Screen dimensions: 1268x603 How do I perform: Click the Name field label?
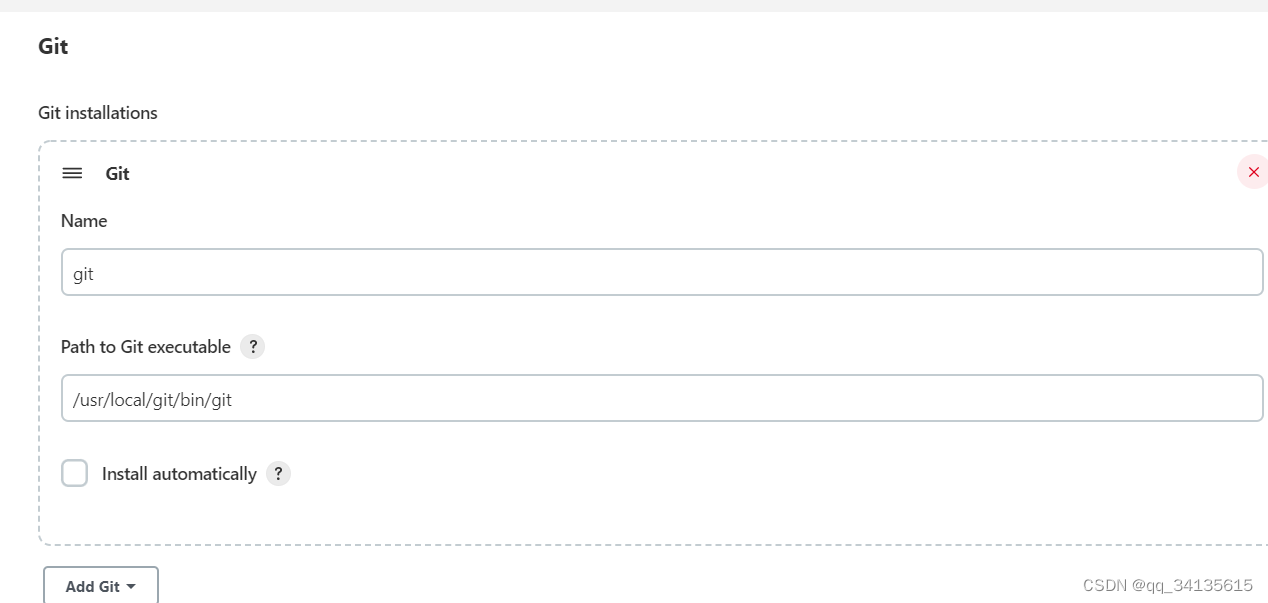pos(84,221)
